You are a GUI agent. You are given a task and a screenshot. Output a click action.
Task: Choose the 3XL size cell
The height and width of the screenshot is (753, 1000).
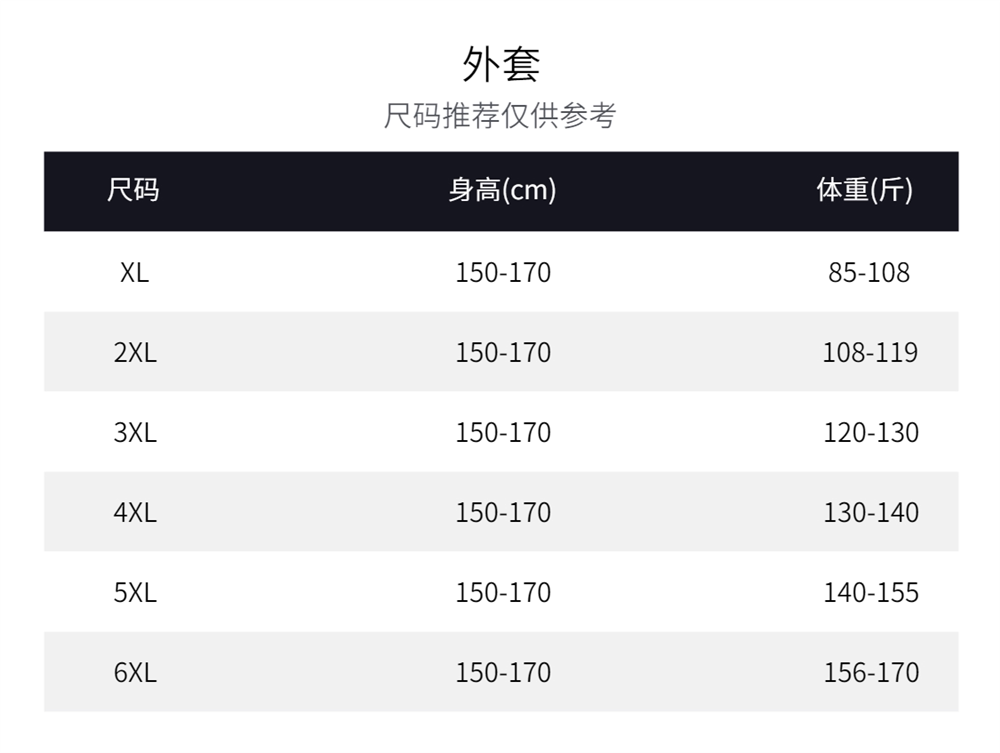click(x=135, y=432)
